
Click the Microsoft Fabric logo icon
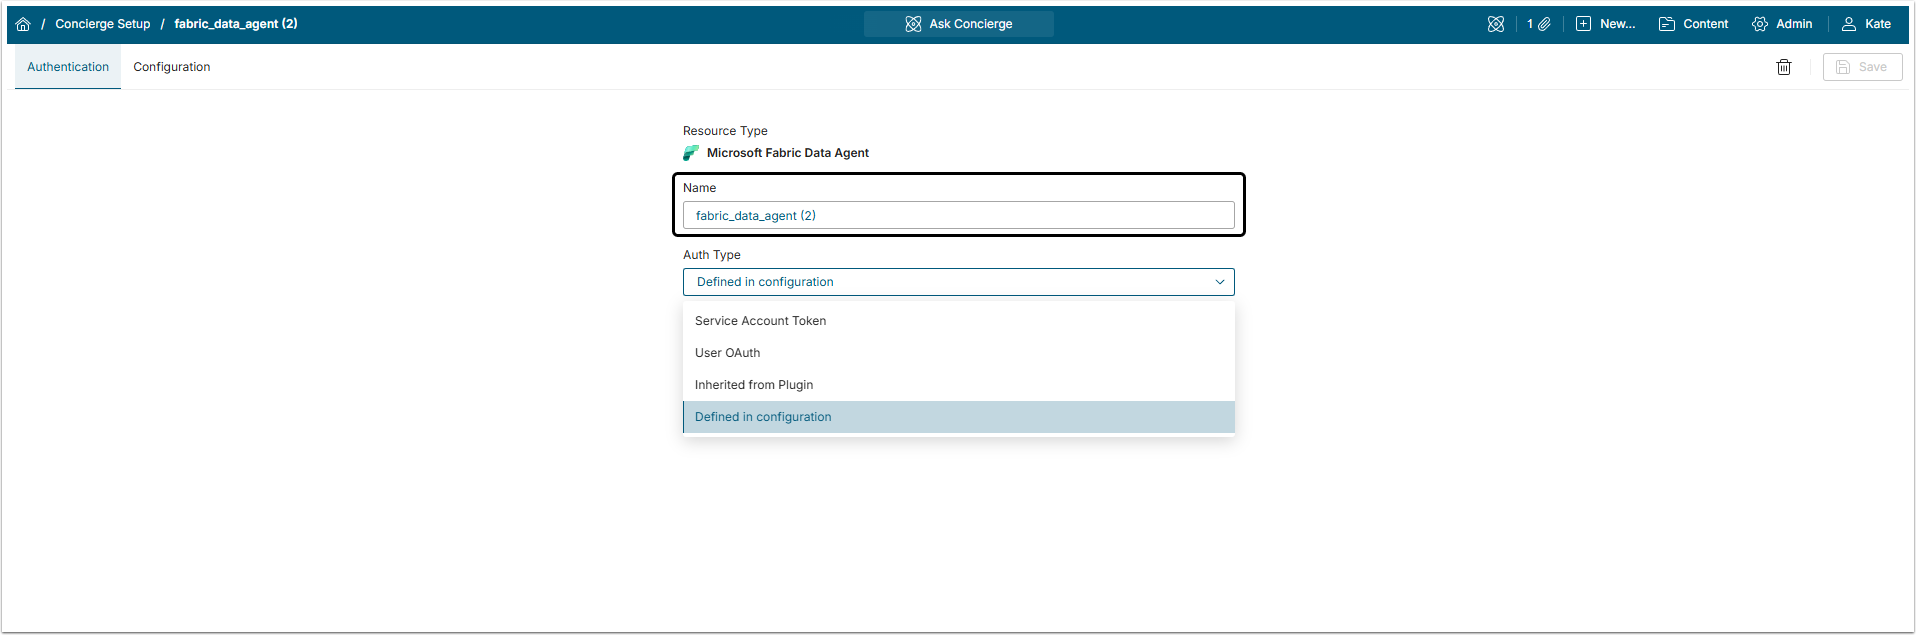(x=691, y=153)
